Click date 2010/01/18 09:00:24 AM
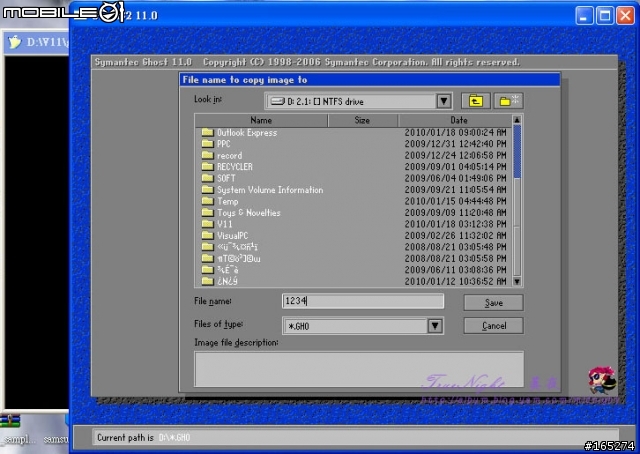 pyautogui.click(x=455, y=132)
